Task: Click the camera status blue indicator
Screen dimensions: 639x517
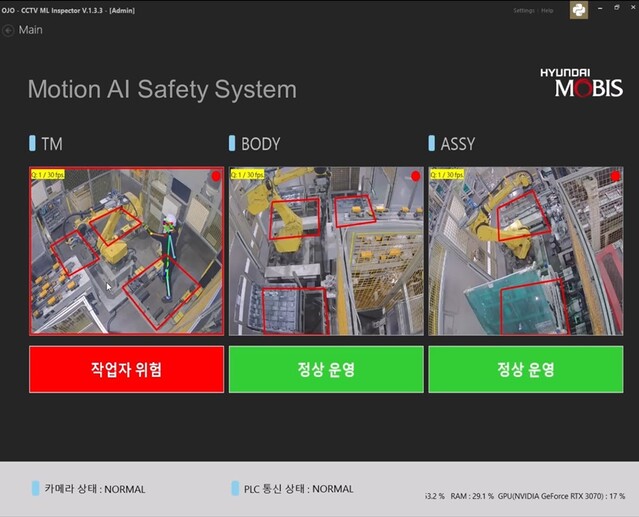Action: [x=35, y=489]
